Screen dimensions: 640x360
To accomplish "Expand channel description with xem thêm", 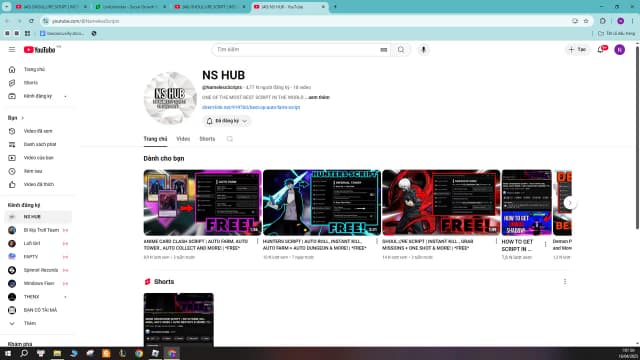I will (319, 98).
